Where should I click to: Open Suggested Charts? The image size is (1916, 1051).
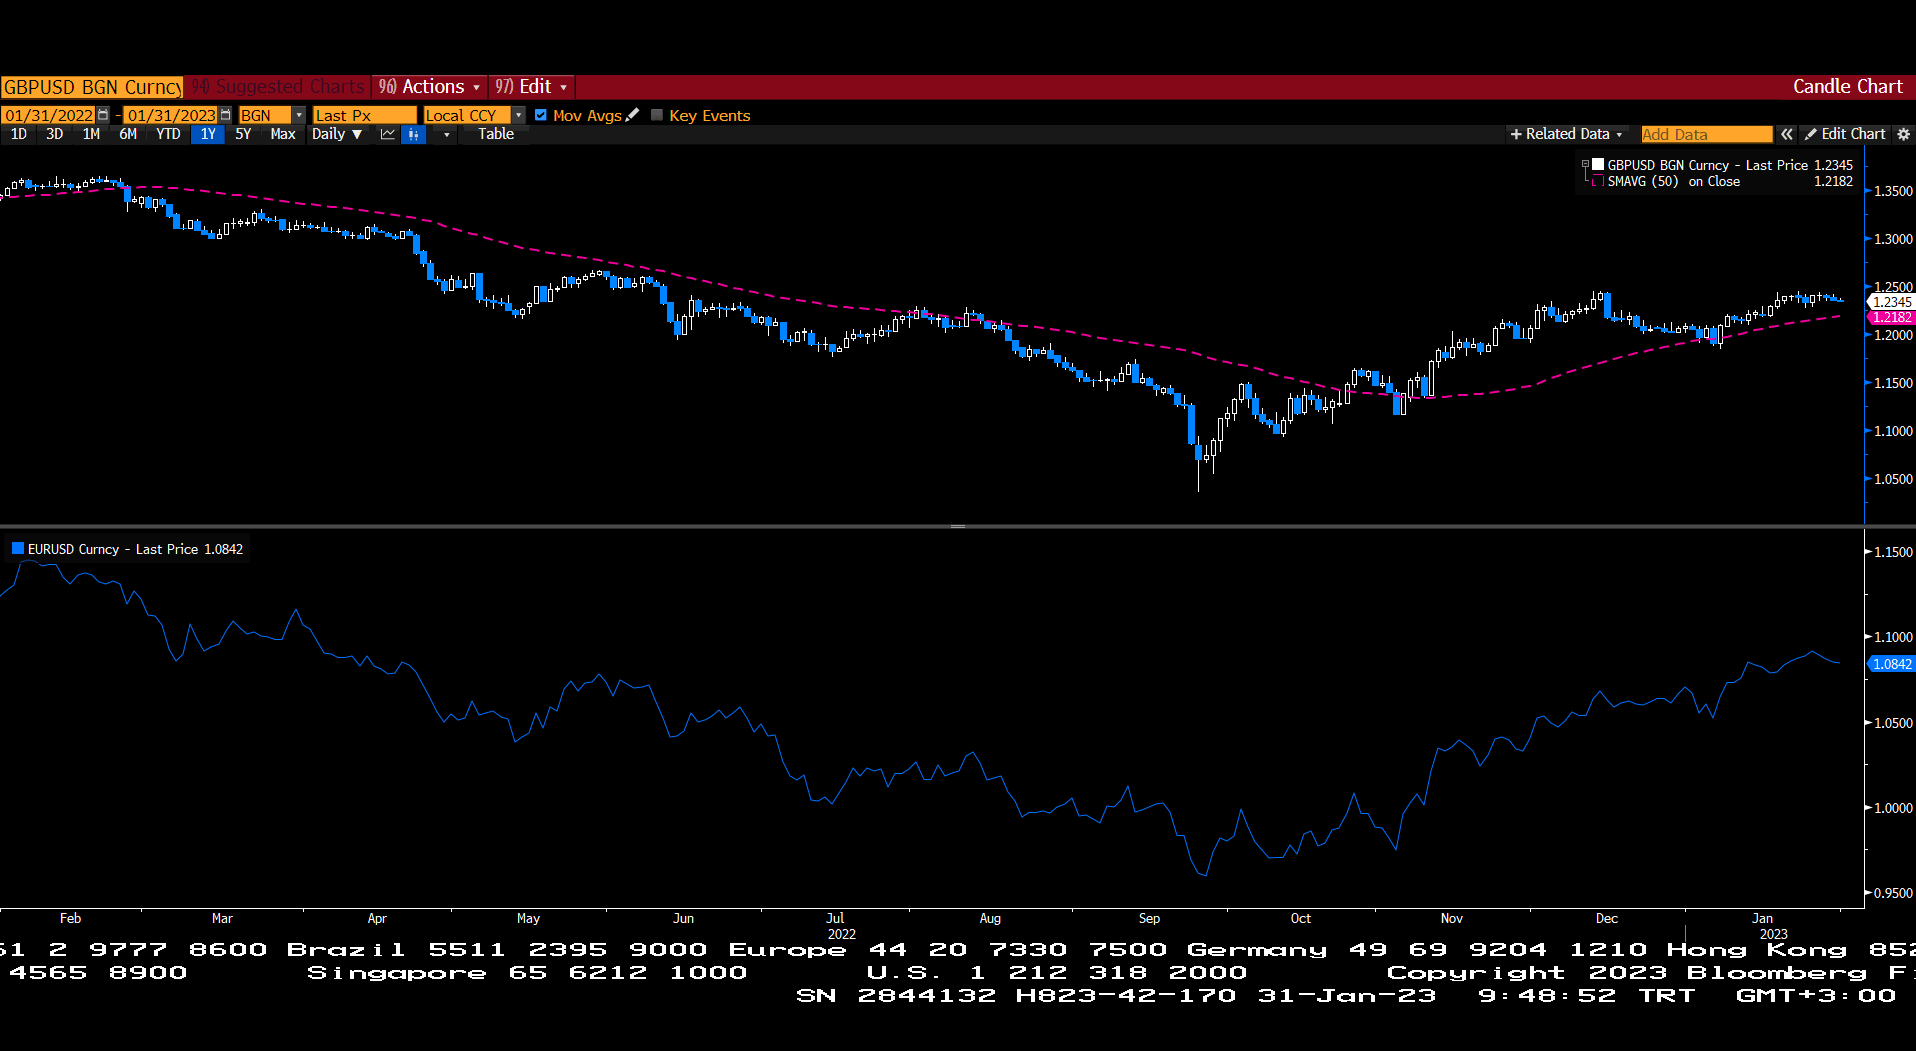279,87
